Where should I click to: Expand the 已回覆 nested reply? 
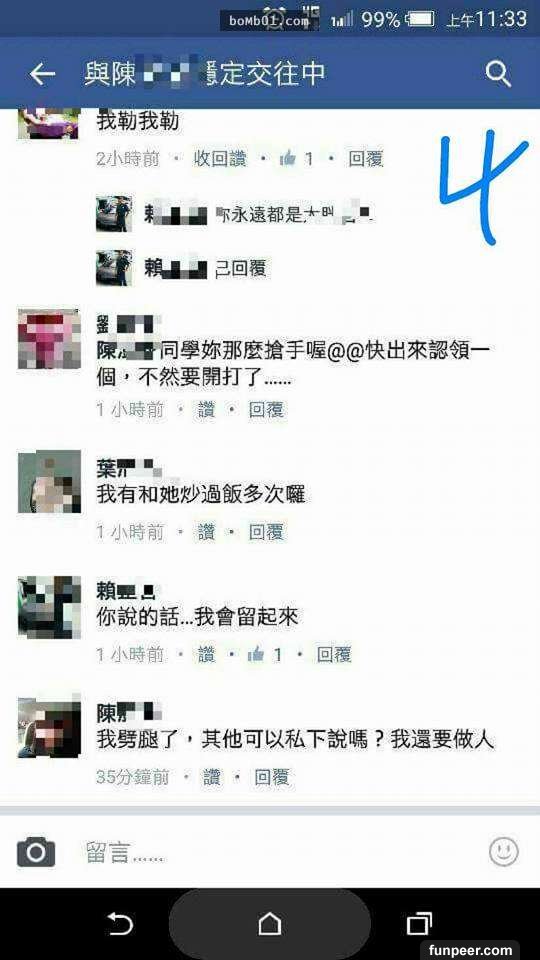click(x=241, y=268)
